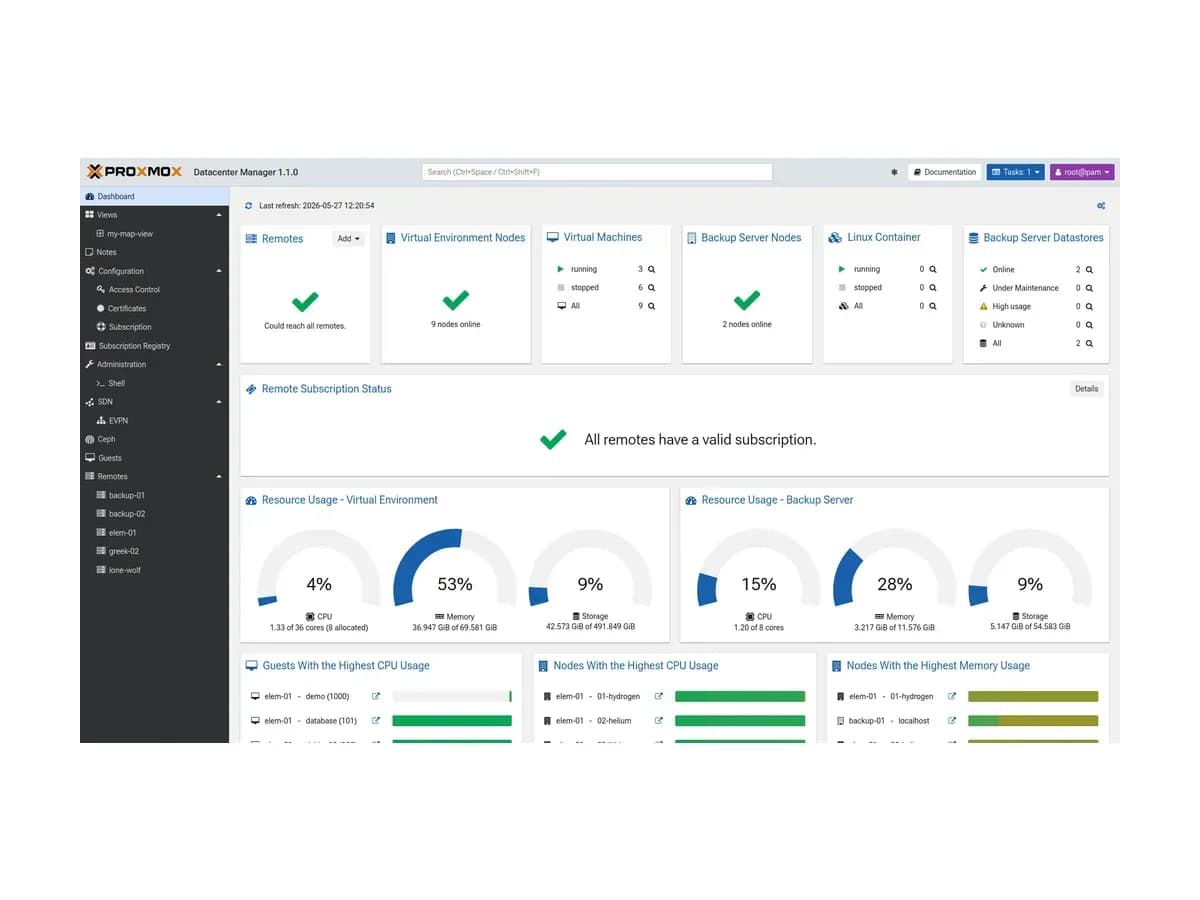Viewport: 1200px width, 900px height.
Task: Toggle the theme icon left of Documentation
Action: (x=894, y=172)
